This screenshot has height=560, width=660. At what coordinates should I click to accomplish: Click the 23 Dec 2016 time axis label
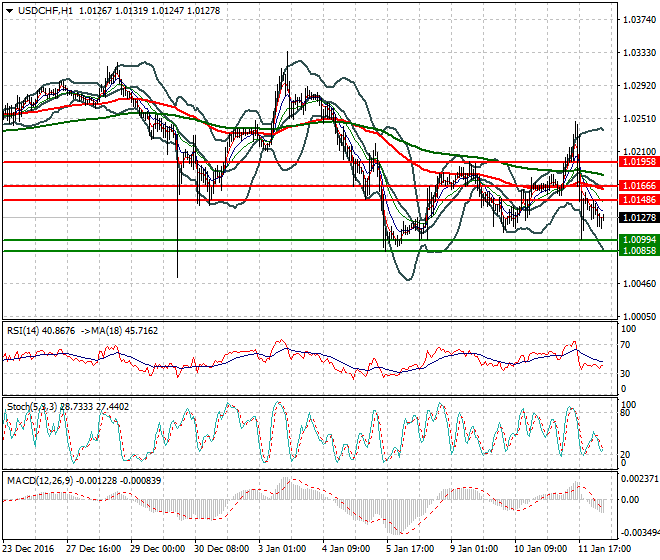29,549
